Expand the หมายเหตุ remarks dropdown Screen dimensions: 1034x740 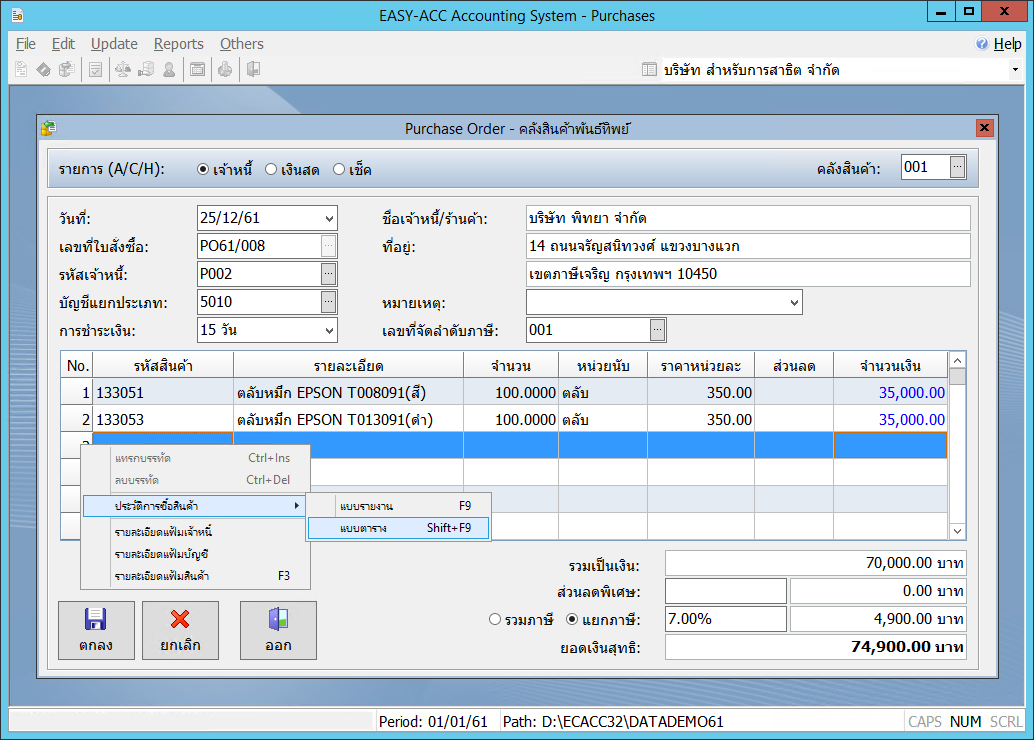pyautogui.click(x=794, y=302)
